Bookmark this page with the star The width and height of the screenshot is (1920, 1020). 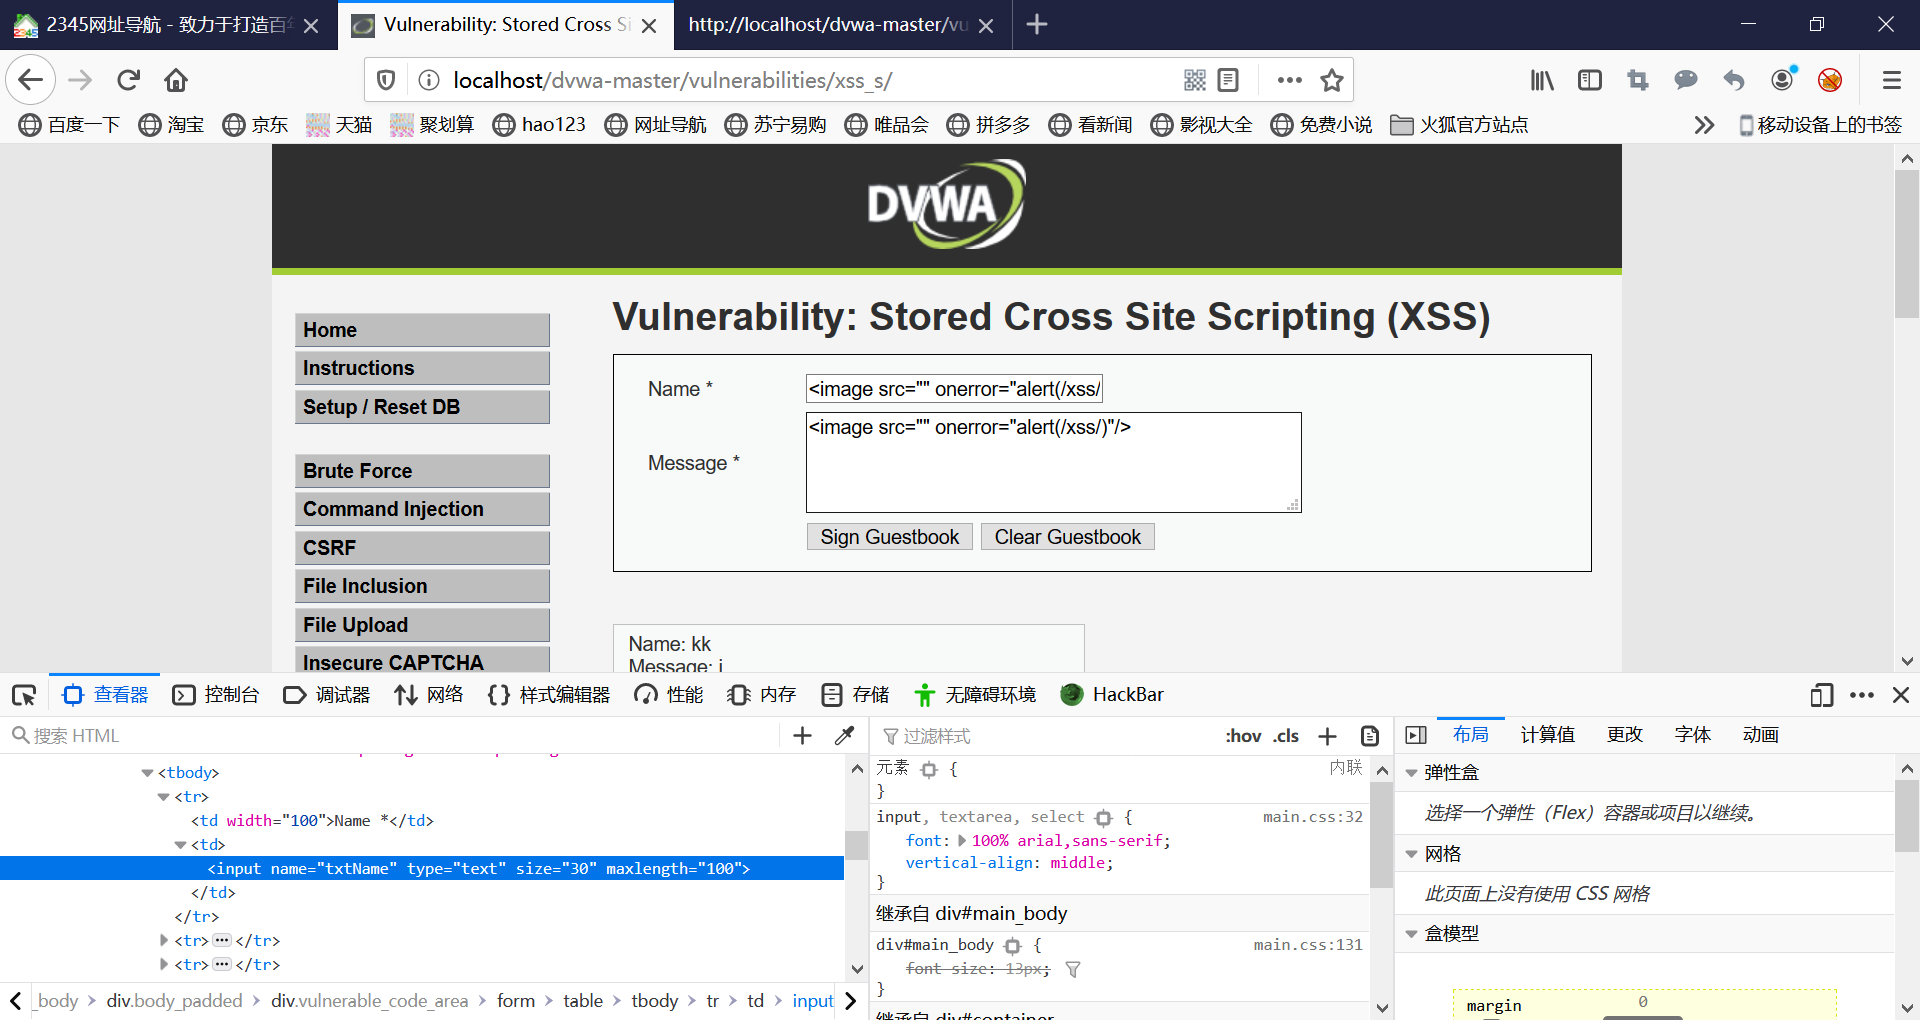click(1332, 80)
